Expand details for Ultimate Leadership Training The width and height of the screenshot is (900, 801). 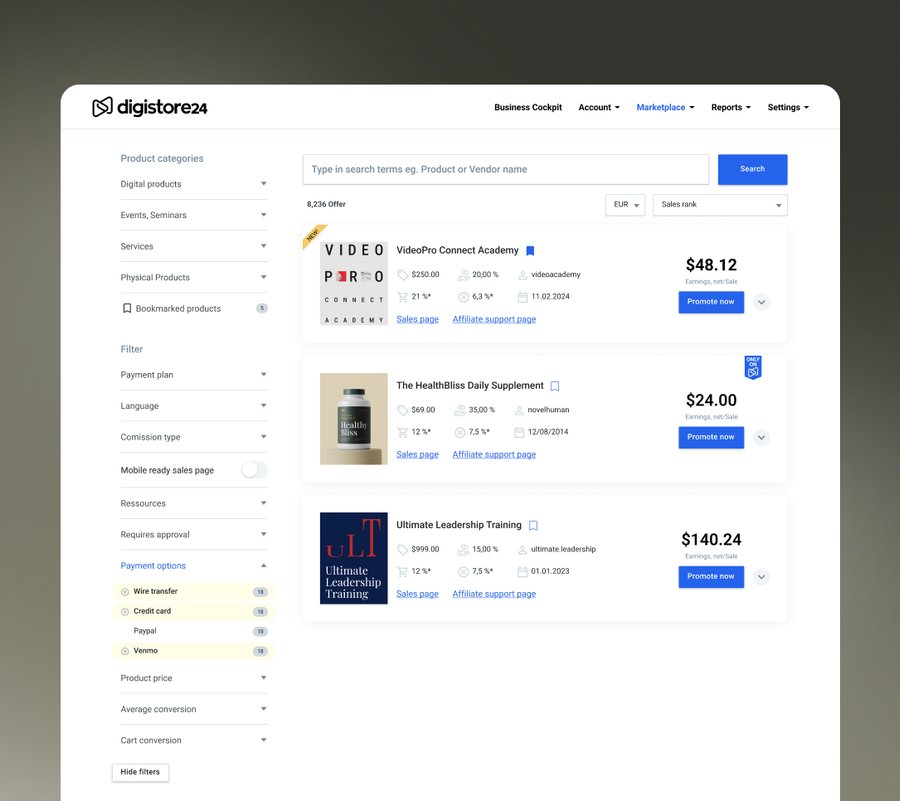point(761,577)
